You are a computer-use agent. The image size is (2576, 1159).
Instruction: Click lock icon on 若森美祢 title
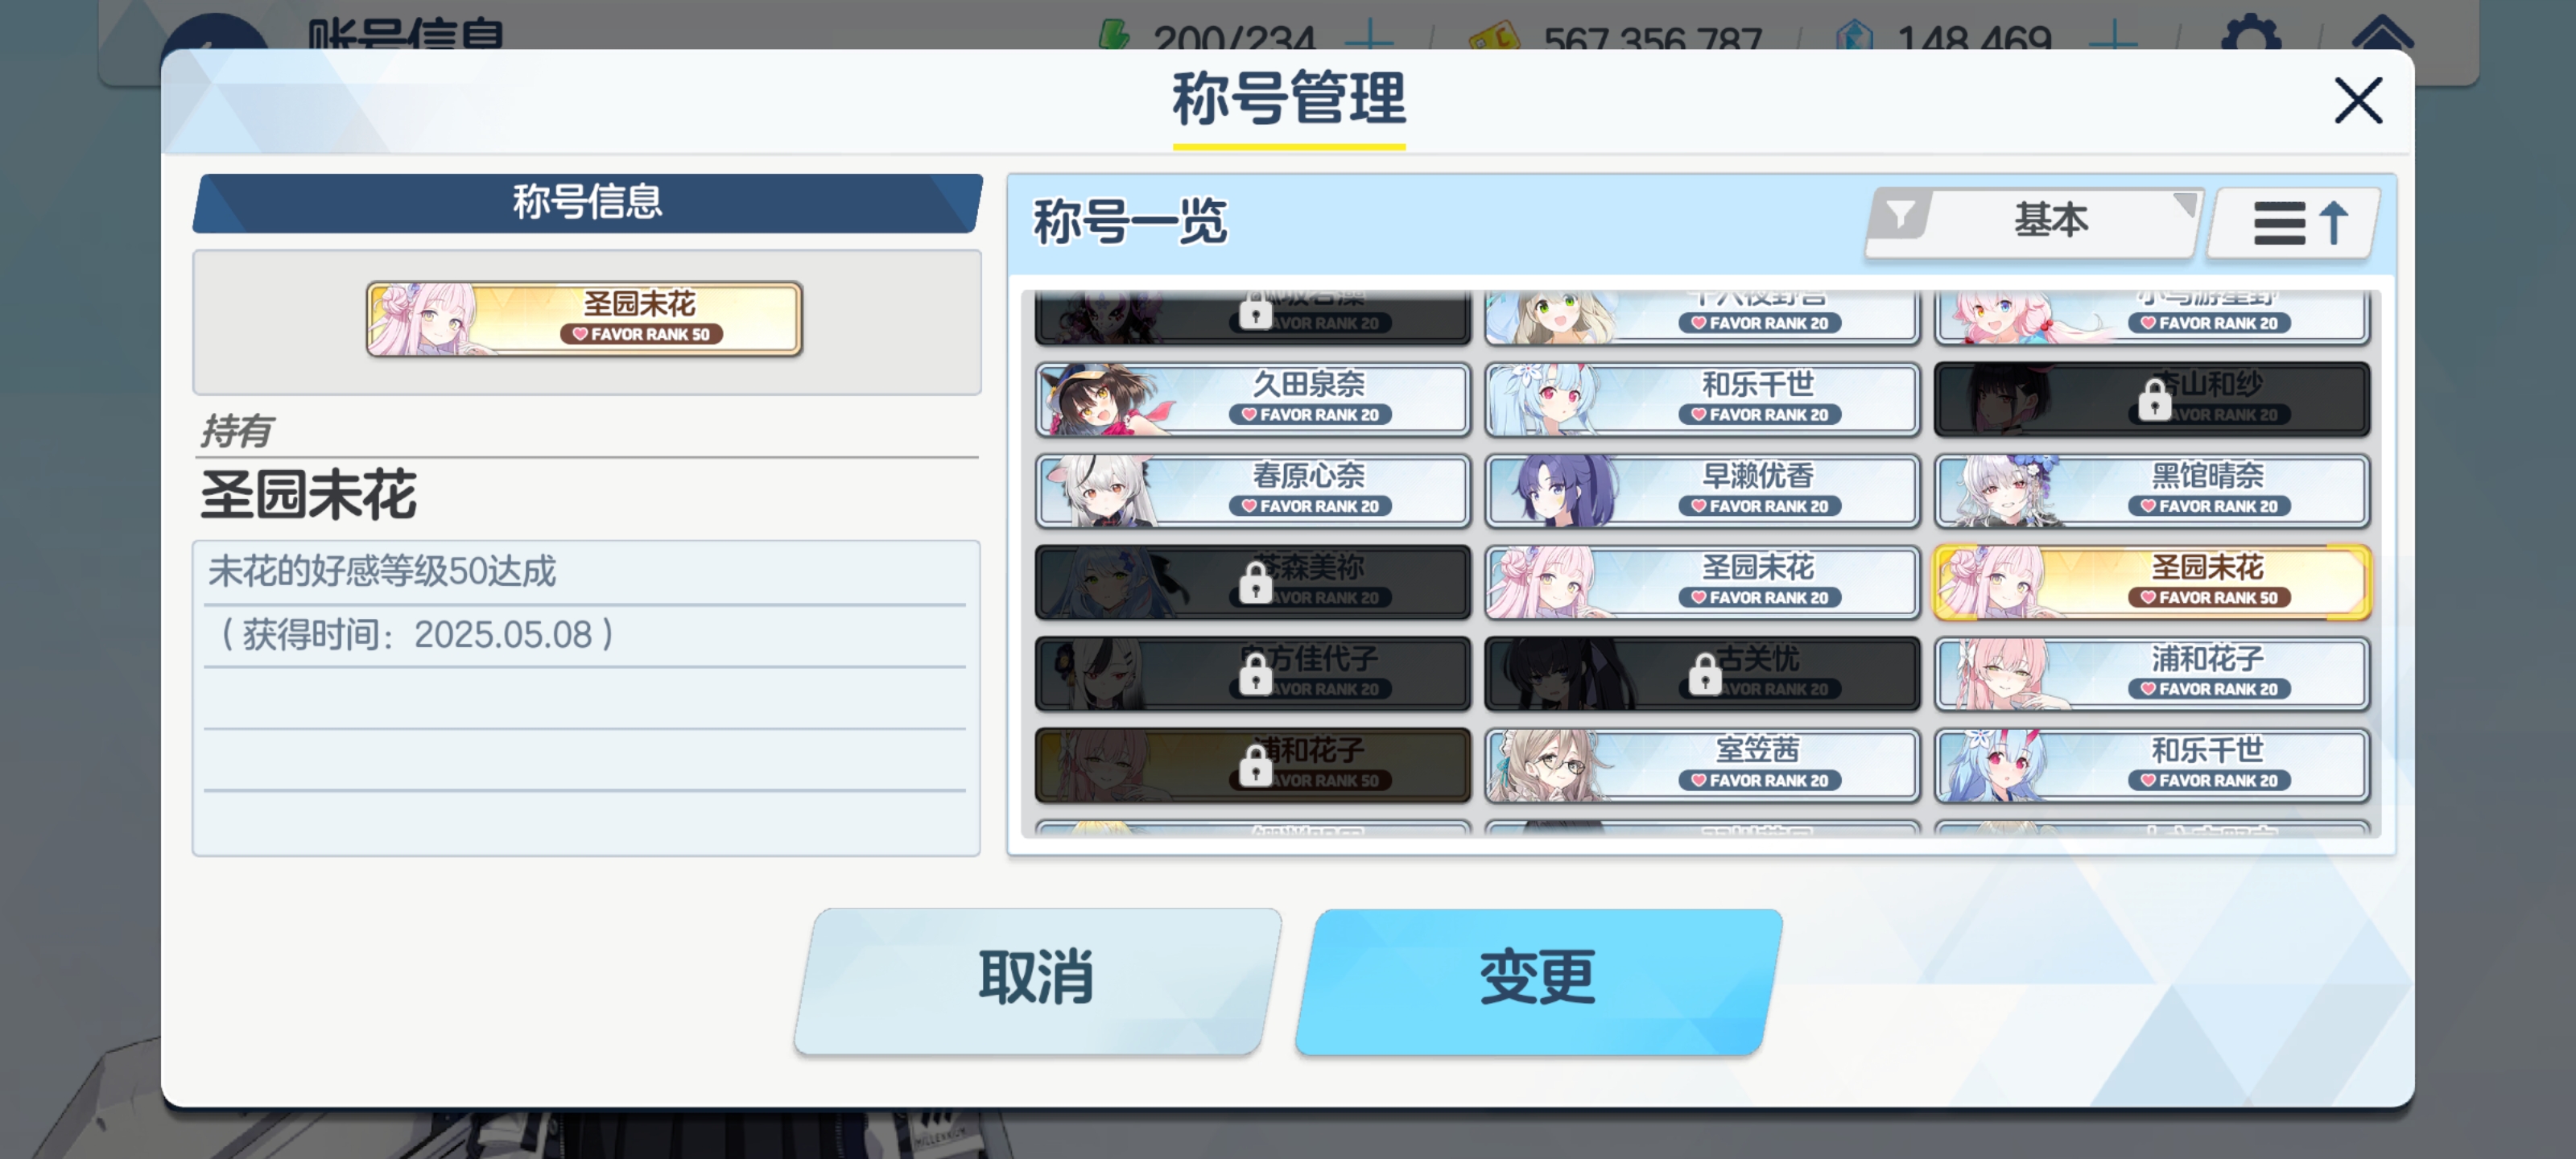click(1255, 583)
